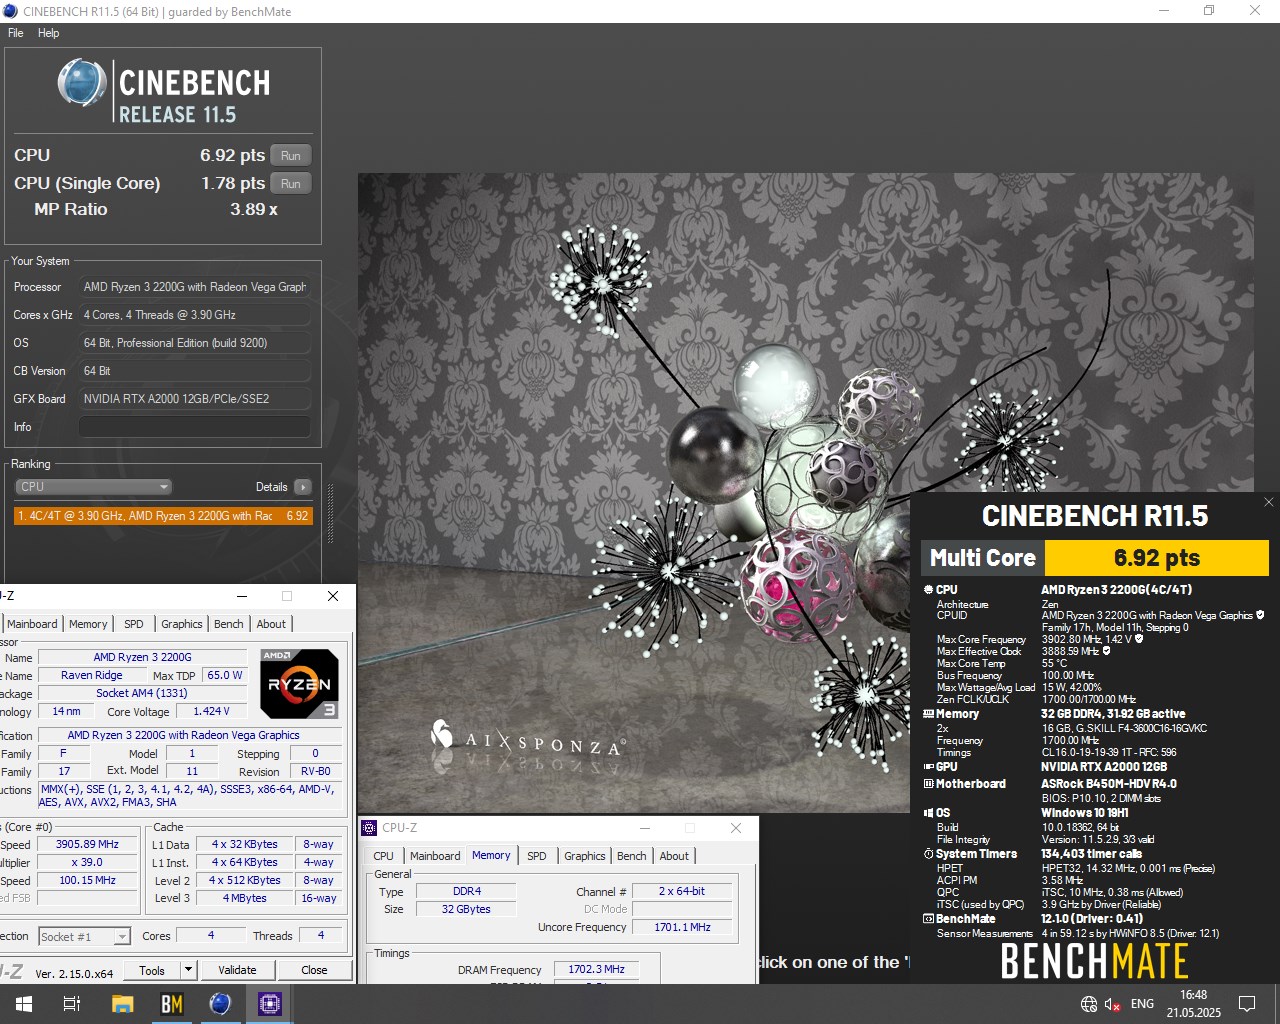1280x1024 pixels.
Task: Click the 6.92 pts yellow score banner
Action: pos(1157,558)
